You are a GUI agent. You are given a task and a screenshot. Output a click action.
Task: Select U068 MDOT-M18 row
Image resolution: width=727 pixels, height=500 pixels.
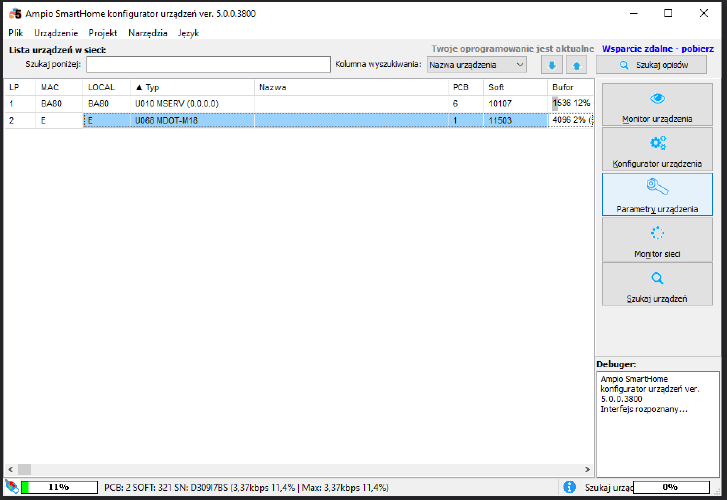point(299,121)
